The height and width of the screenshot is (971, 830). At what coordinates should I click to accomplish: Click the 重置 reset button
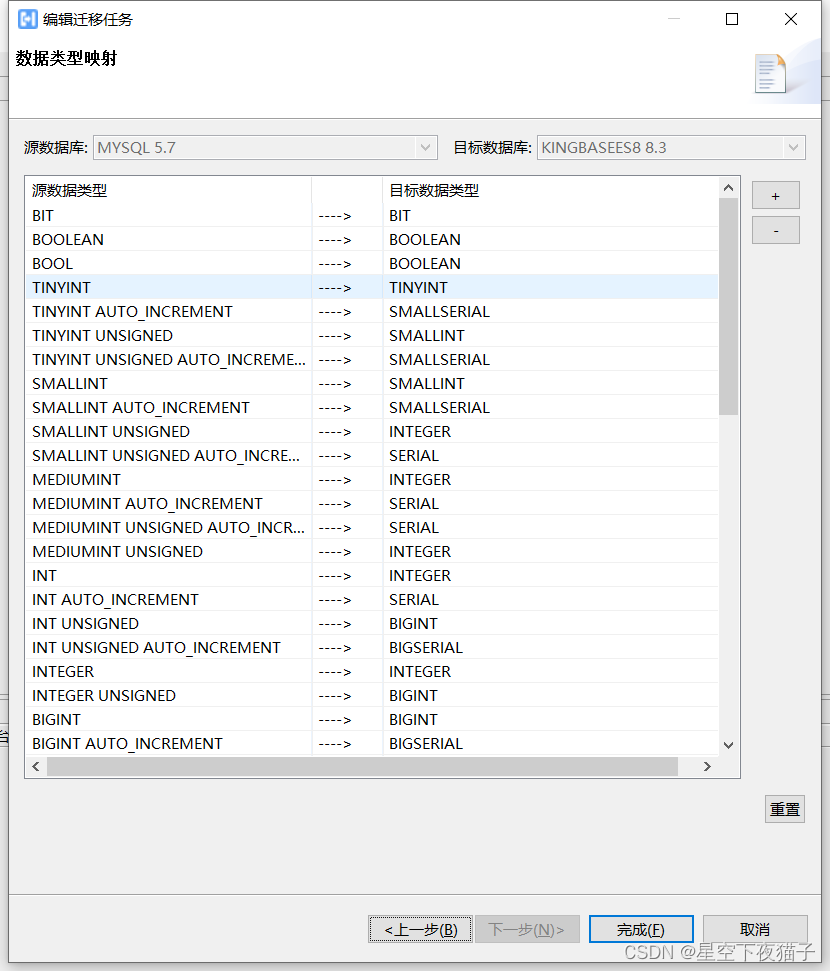point(785,809)
